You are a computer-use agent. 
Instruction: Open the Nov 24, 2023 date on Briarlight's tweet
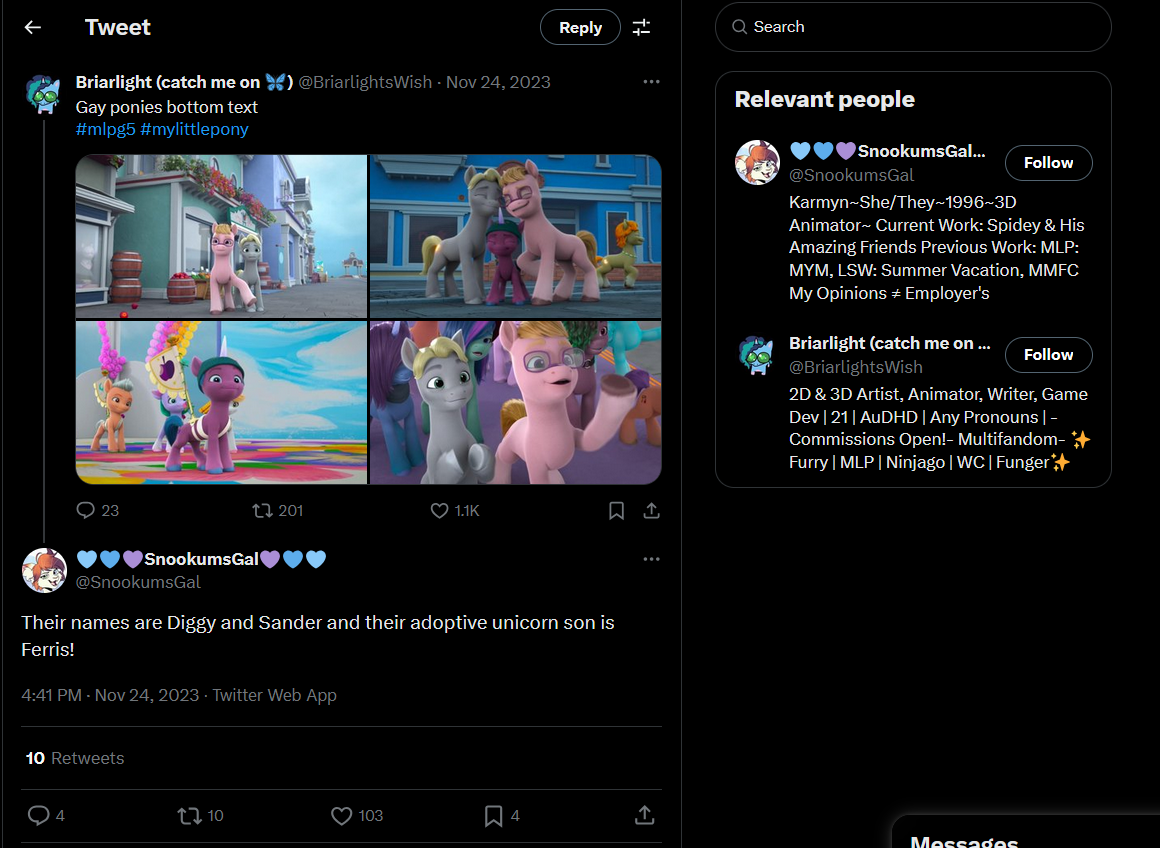[x=499, y=82]
